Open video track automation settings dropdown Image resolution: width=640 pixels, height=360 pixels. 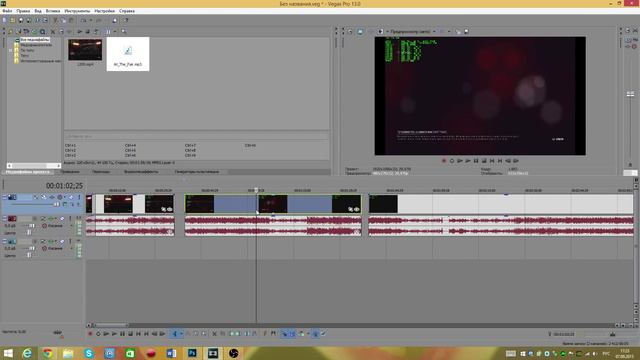click(64, 197)
